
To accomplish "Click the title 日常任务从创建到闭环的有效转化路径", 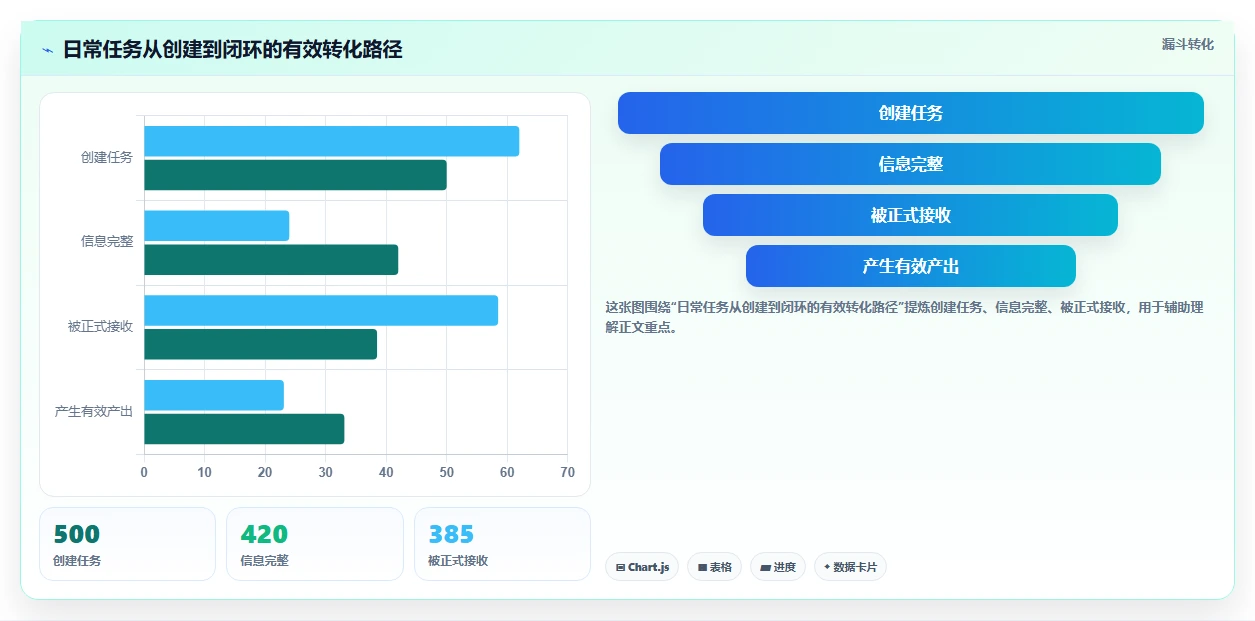I will coord(233,50).
